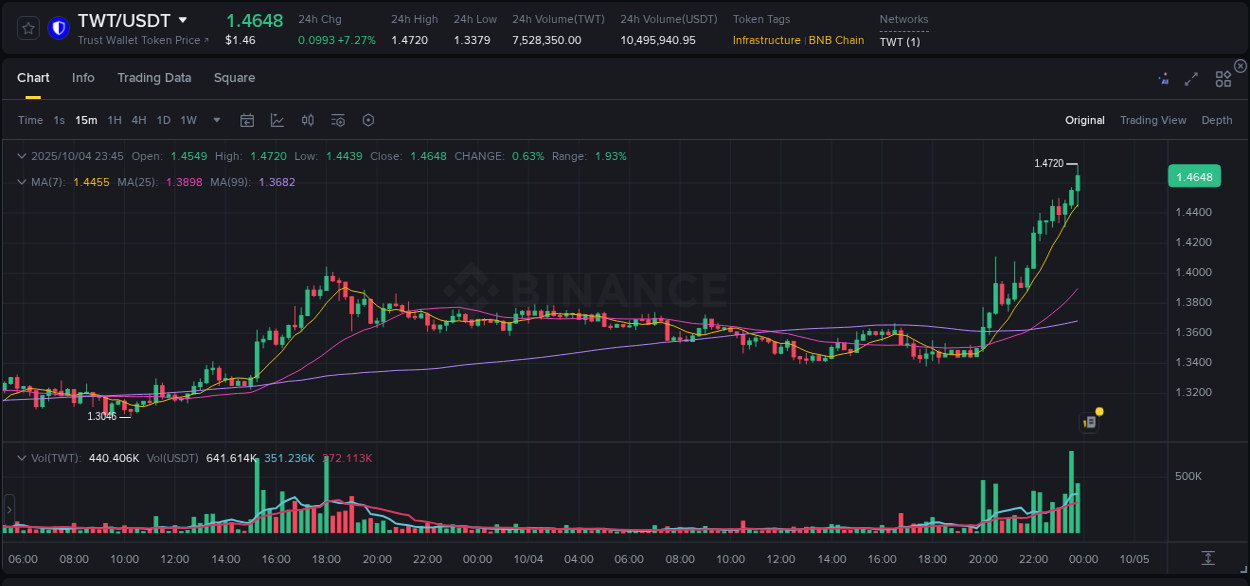Collapse the Vol(TWT) indicator panel
Viewport: 1250px width, 586px height.
click(21, 457)
